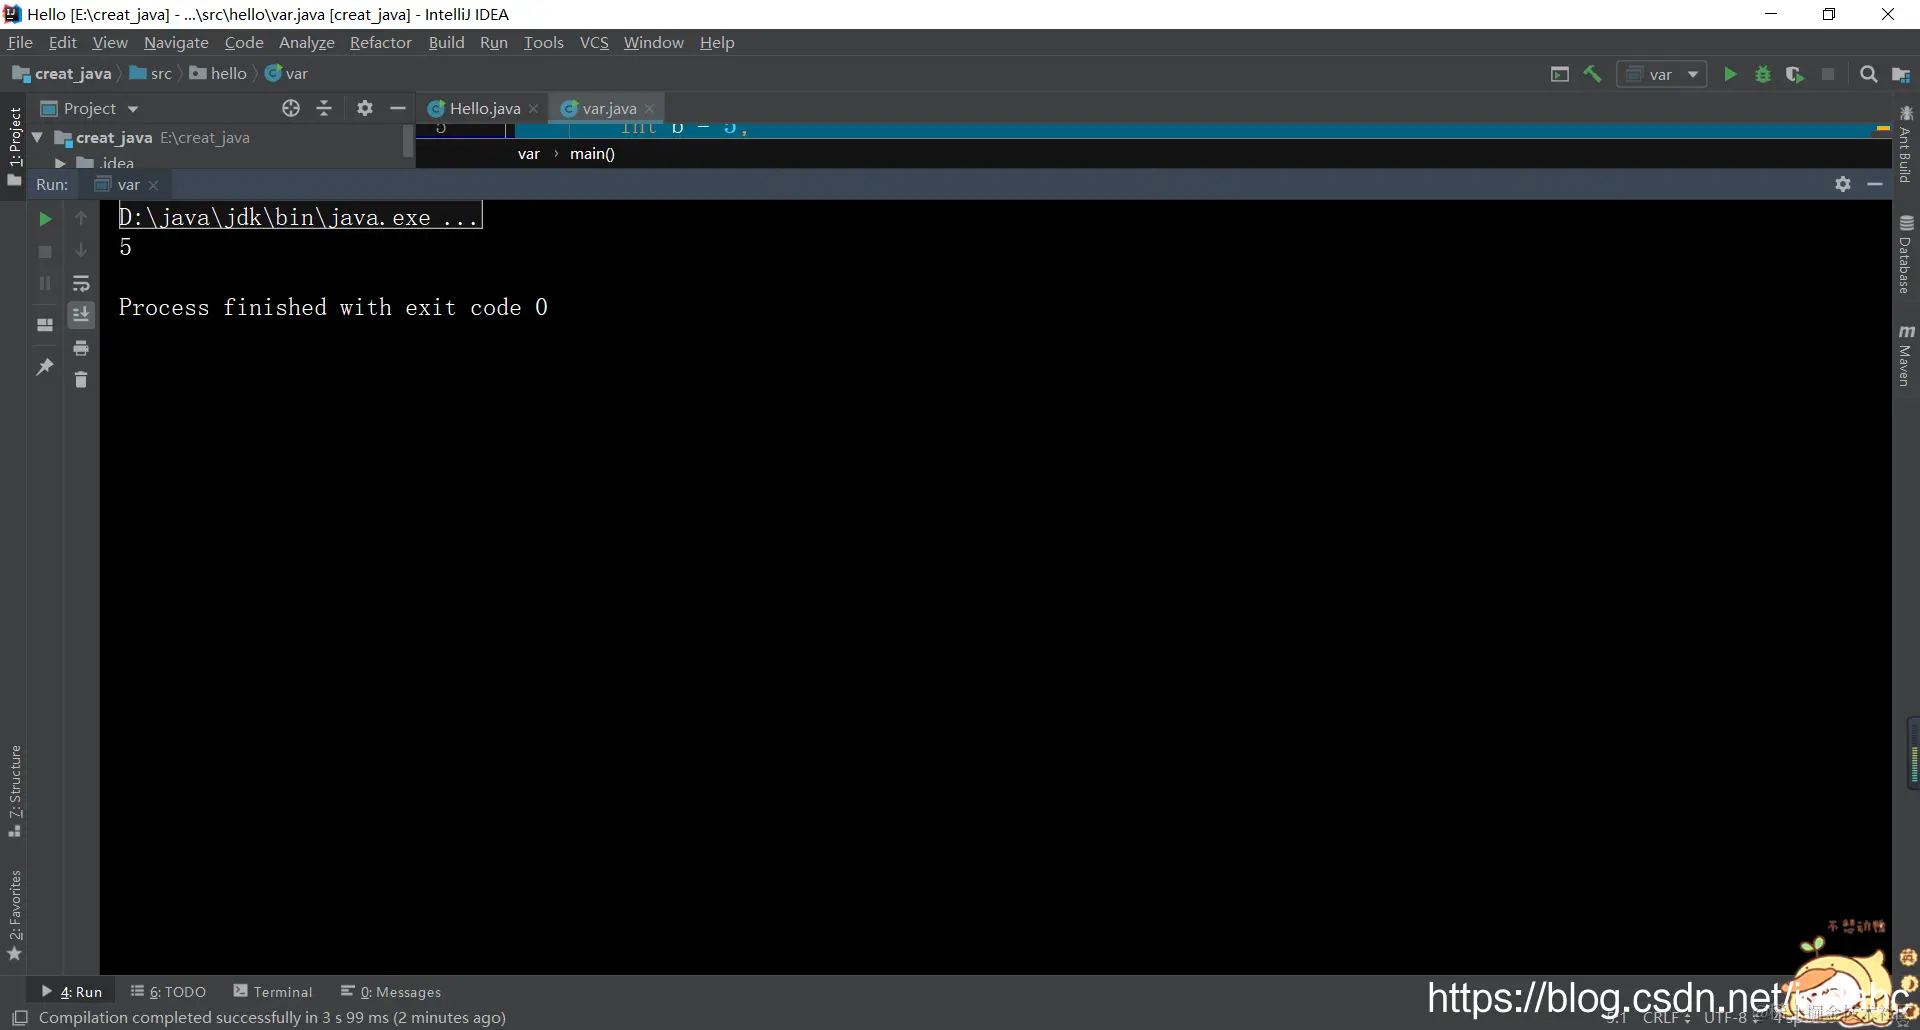Print the console output
The height and width of the screenshot is (1030, 1920).
81,348
